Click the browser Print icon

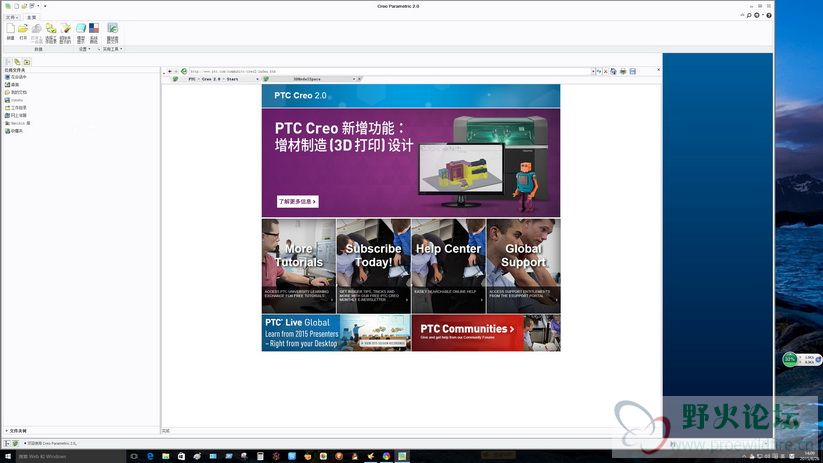click(x=622, y=71)
